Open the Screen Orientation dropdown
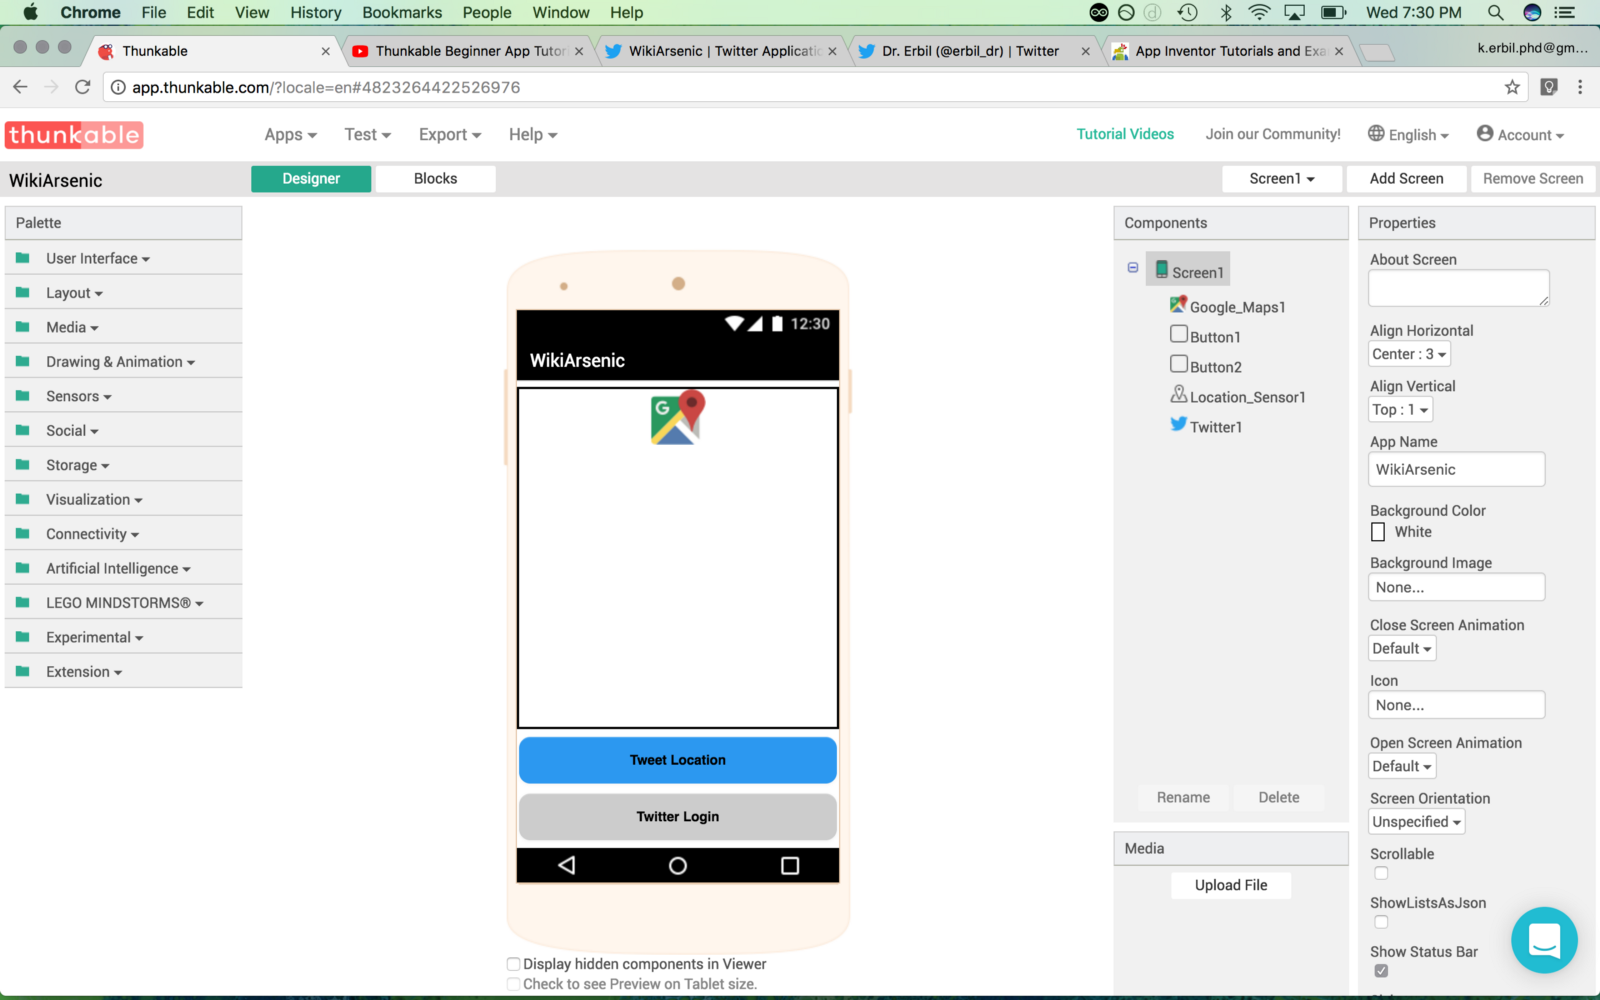1600x1000 pixels. [x=1416, y=822]
